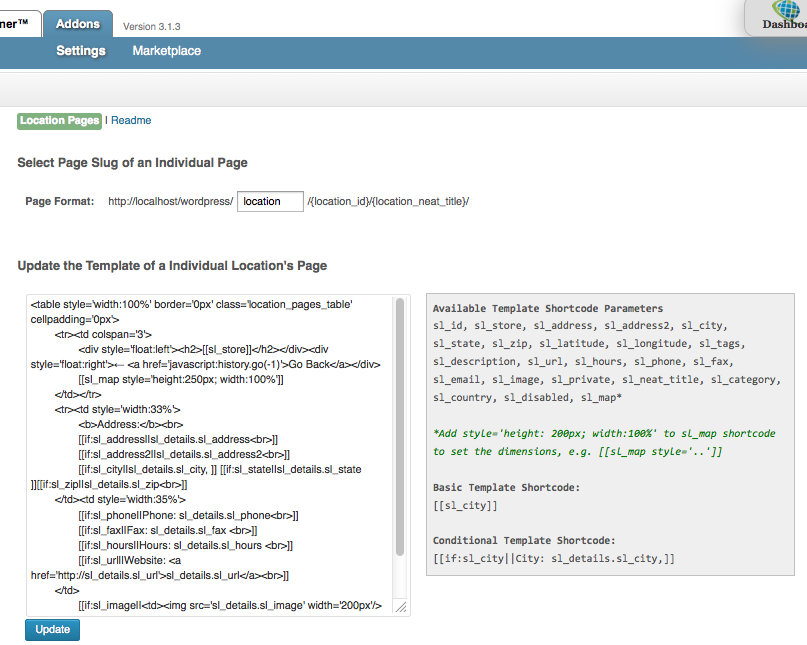This screenshot has width=807, height=645.
Task: Click the 'Available Template Shortcode Parameters' heading
Action: point(547,308)
